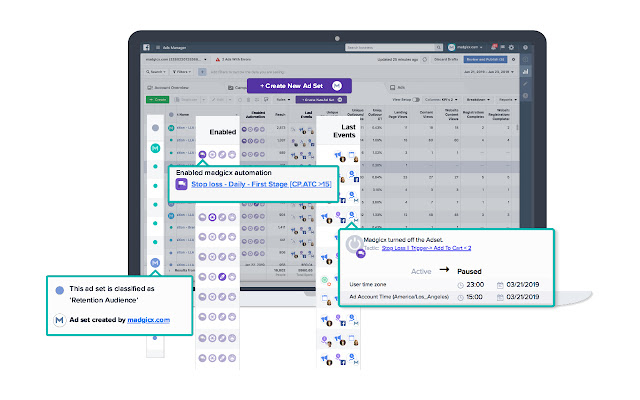This screenshot has width=640, height=400.
Task: Open the Search dropdown
Action: (x=156, y=72)
